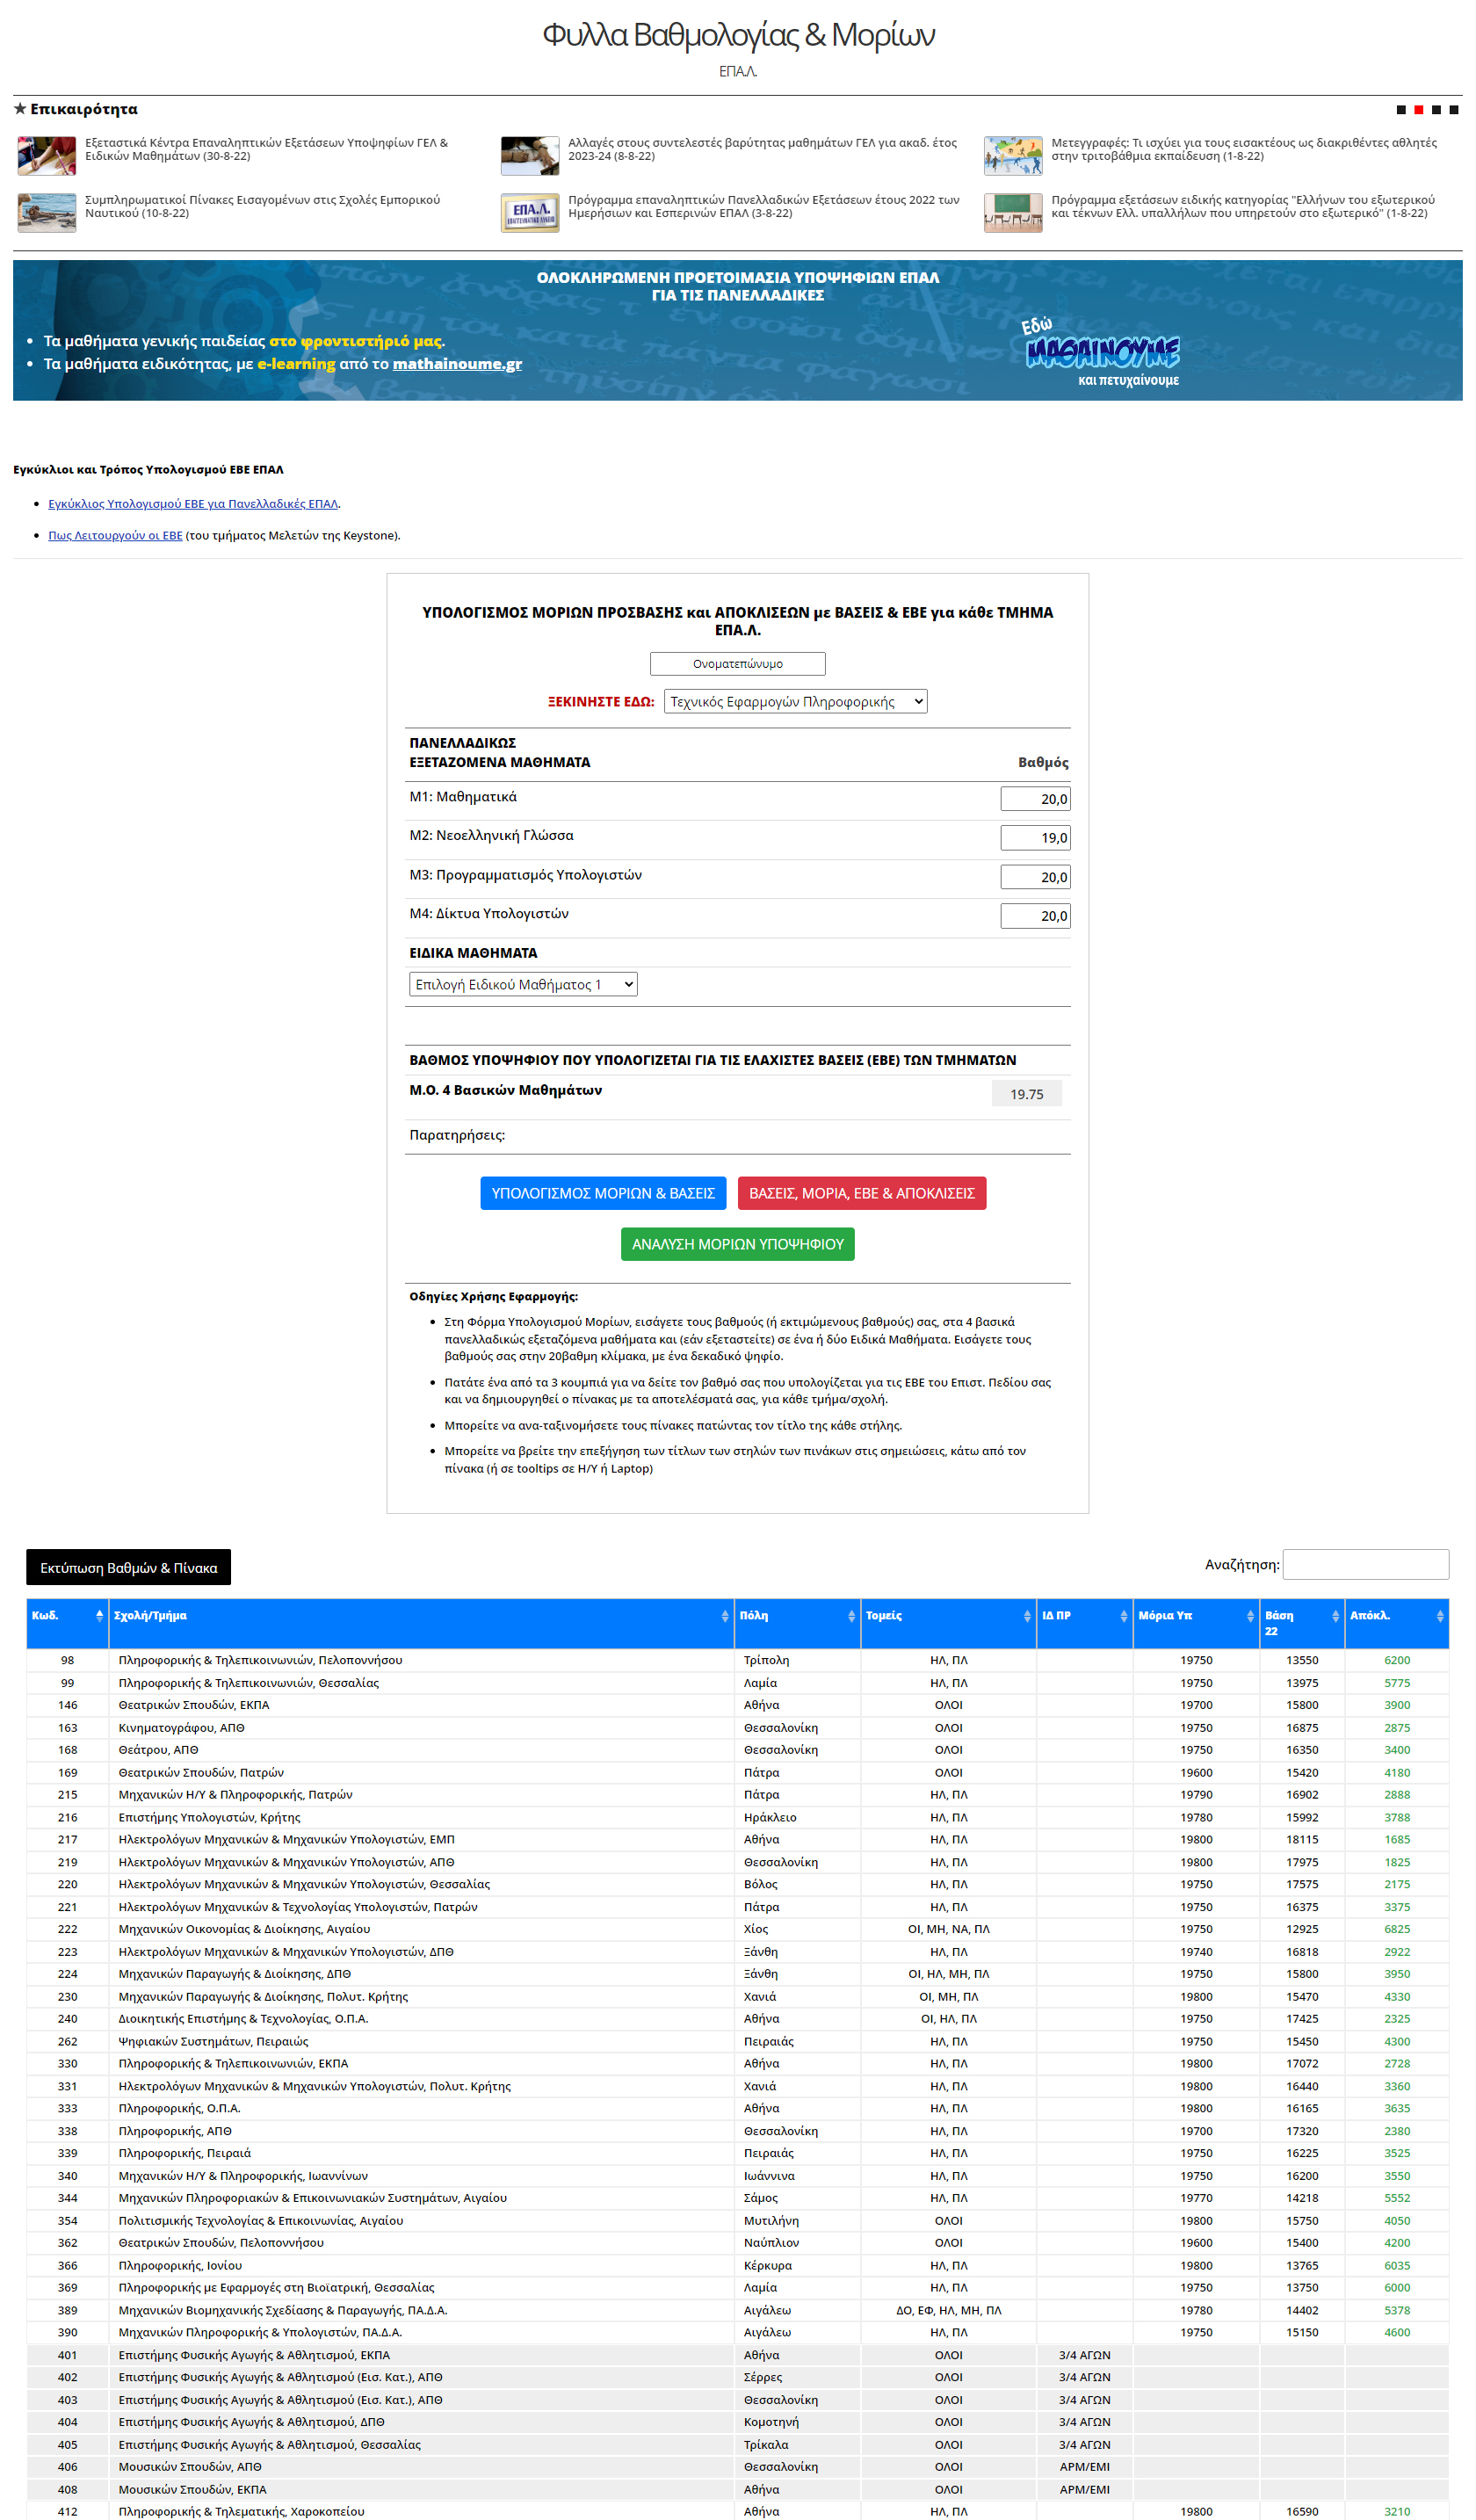Open Πως Λειτουργούν οι ΕΒΕ link
This screenshot has width=1476, height=2520.
tap(115, 535)
